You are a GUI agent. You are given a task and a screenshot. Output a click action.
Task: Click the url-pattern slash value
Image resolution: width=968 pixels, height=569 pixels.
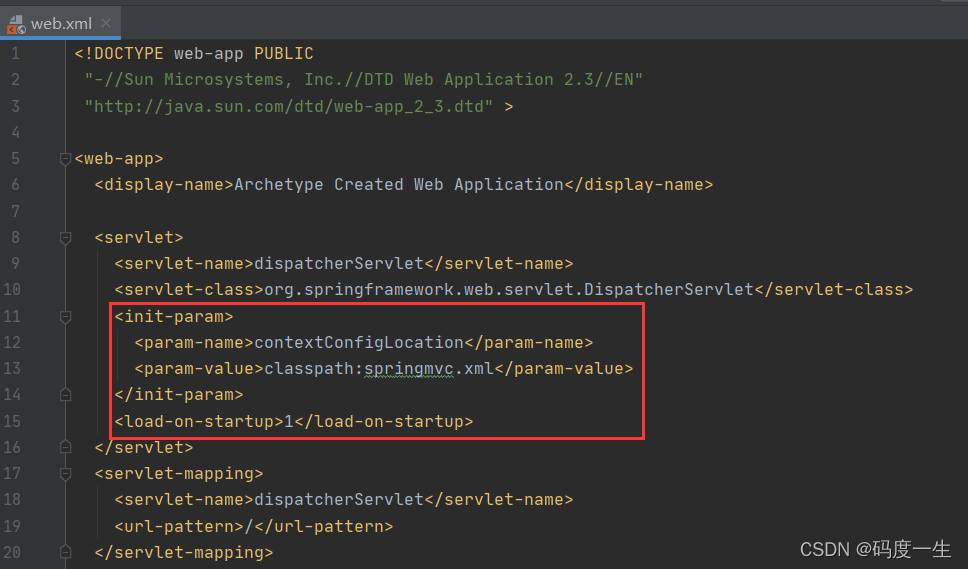click(249, 526)
